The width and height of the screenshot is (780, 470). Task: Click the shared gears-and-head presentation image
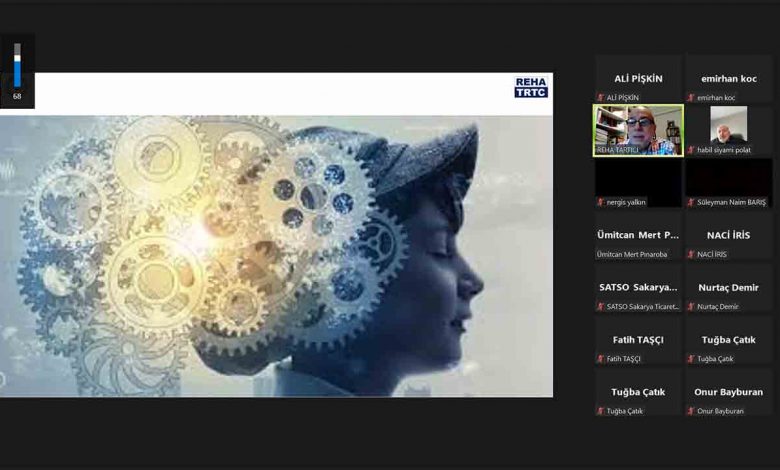point(275,255)
